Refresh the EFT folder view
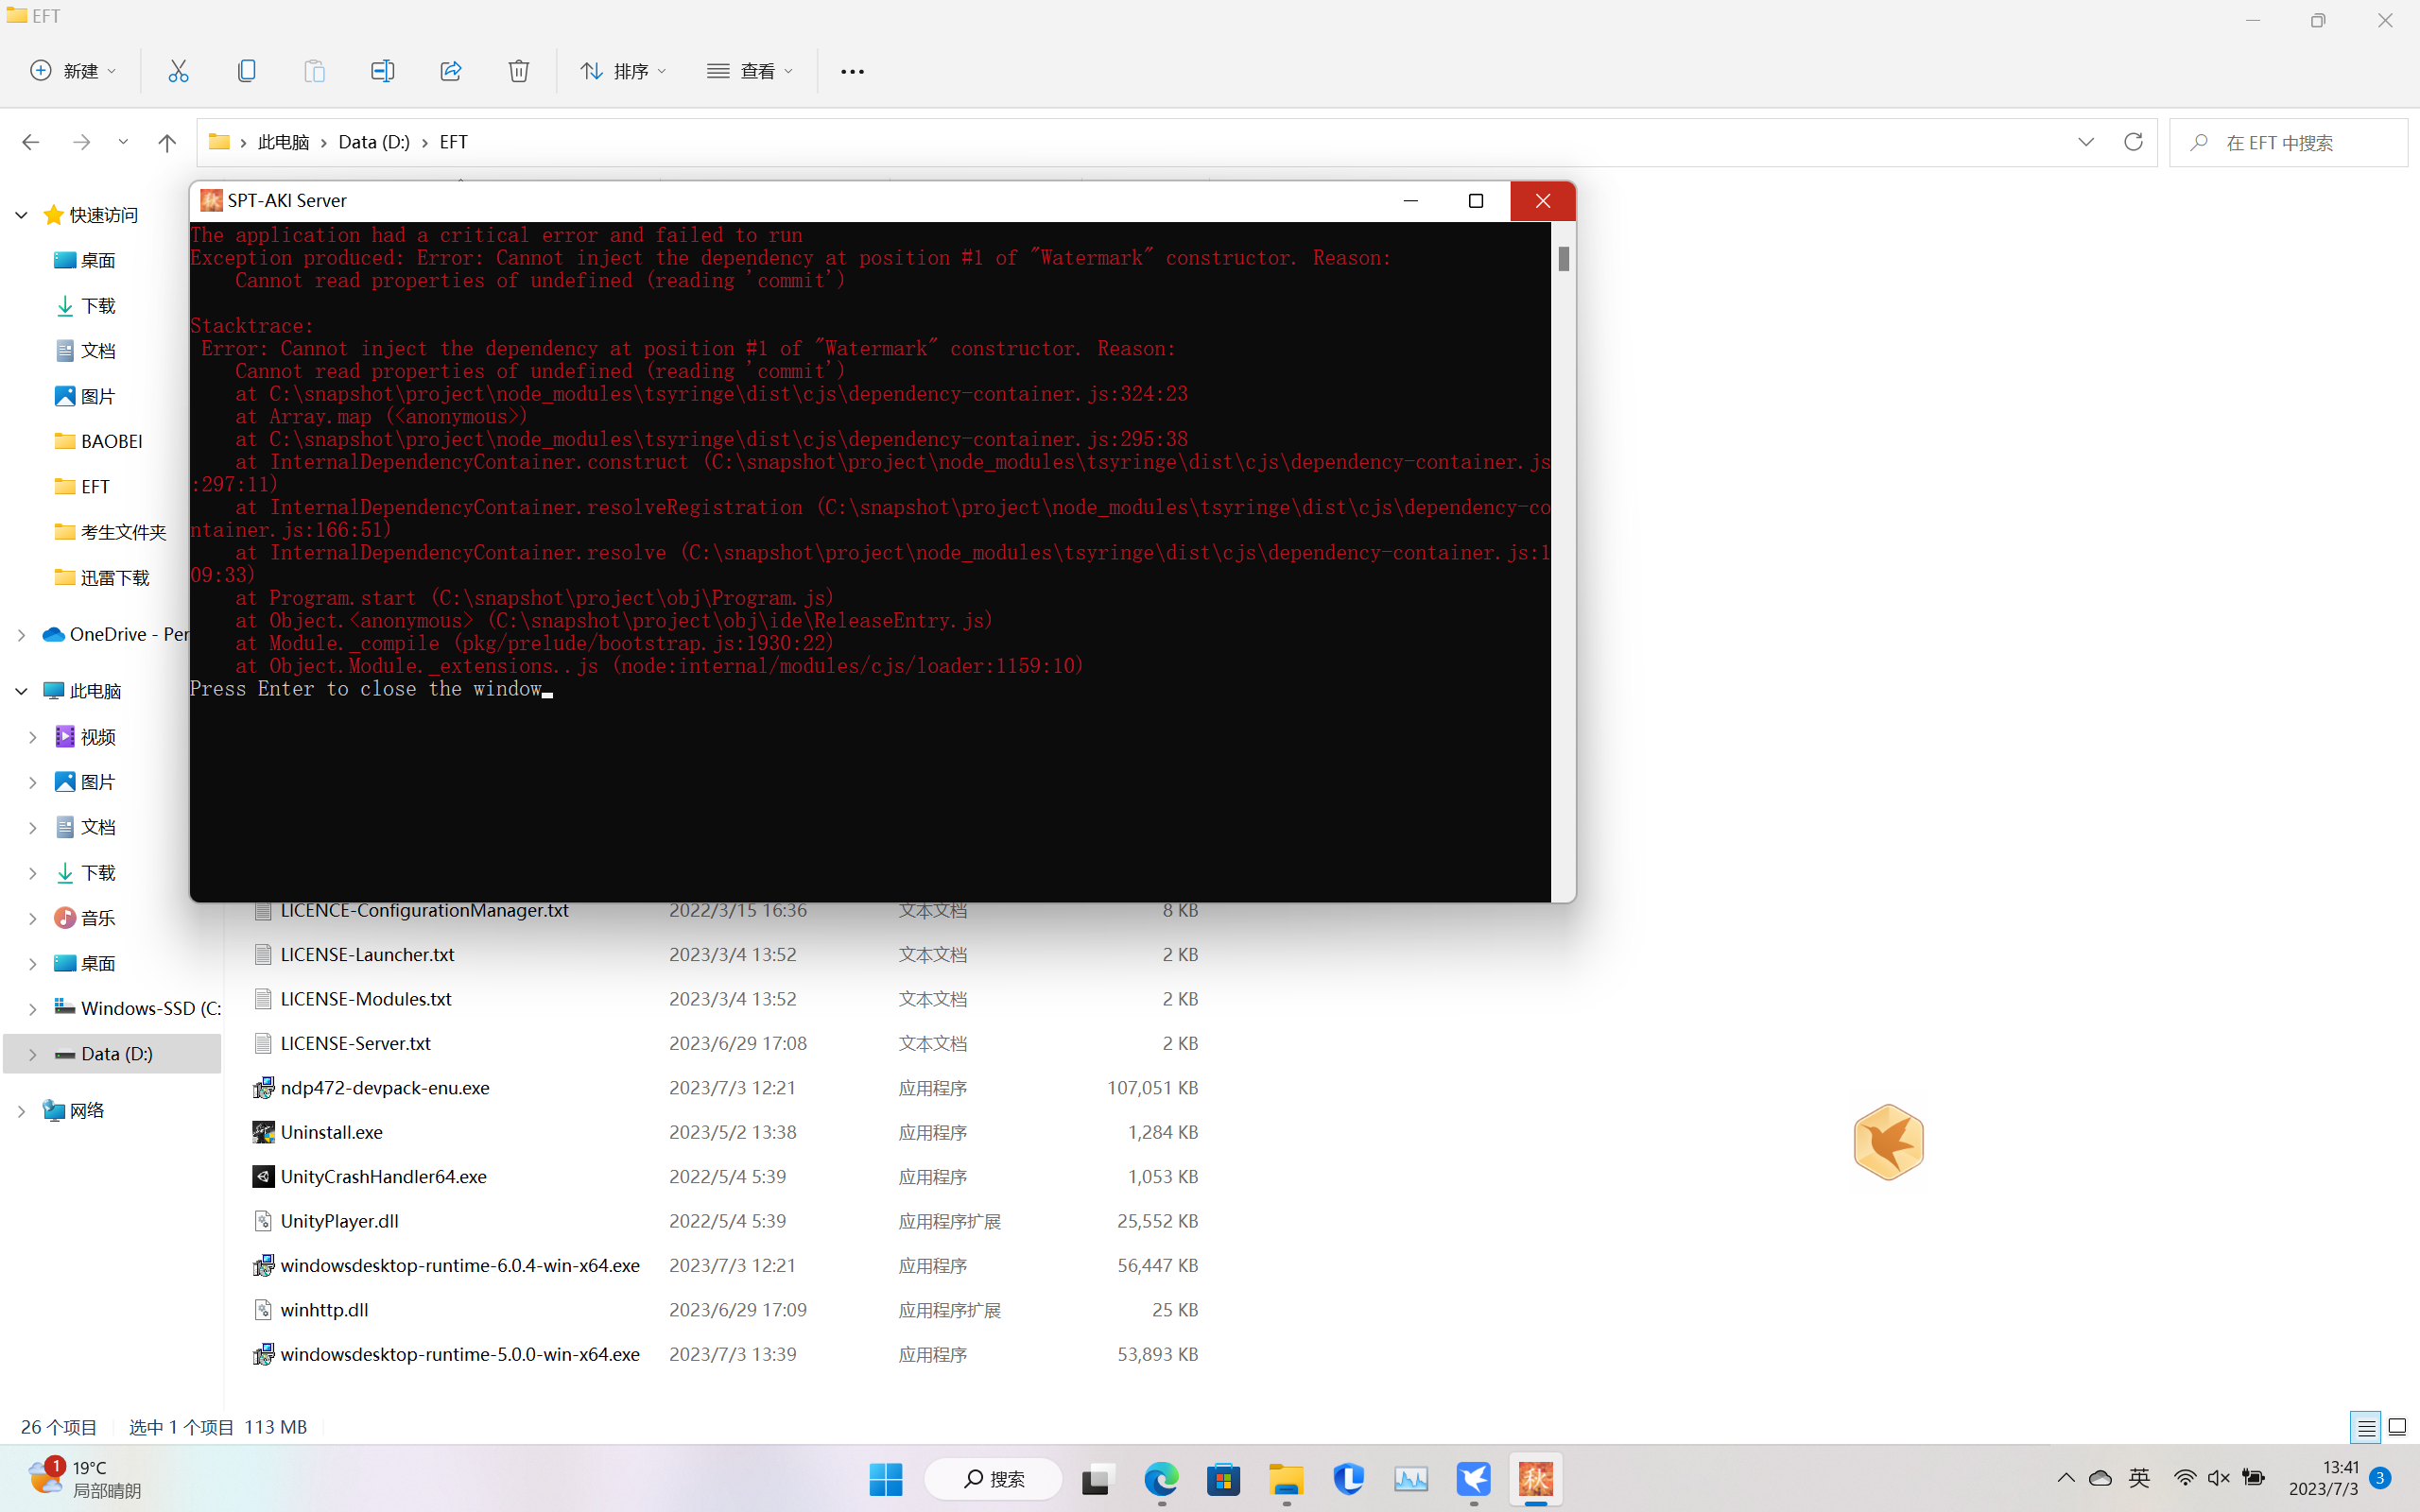The width and height of the screenshot is (2420, 1512). tap(2133, 142)
